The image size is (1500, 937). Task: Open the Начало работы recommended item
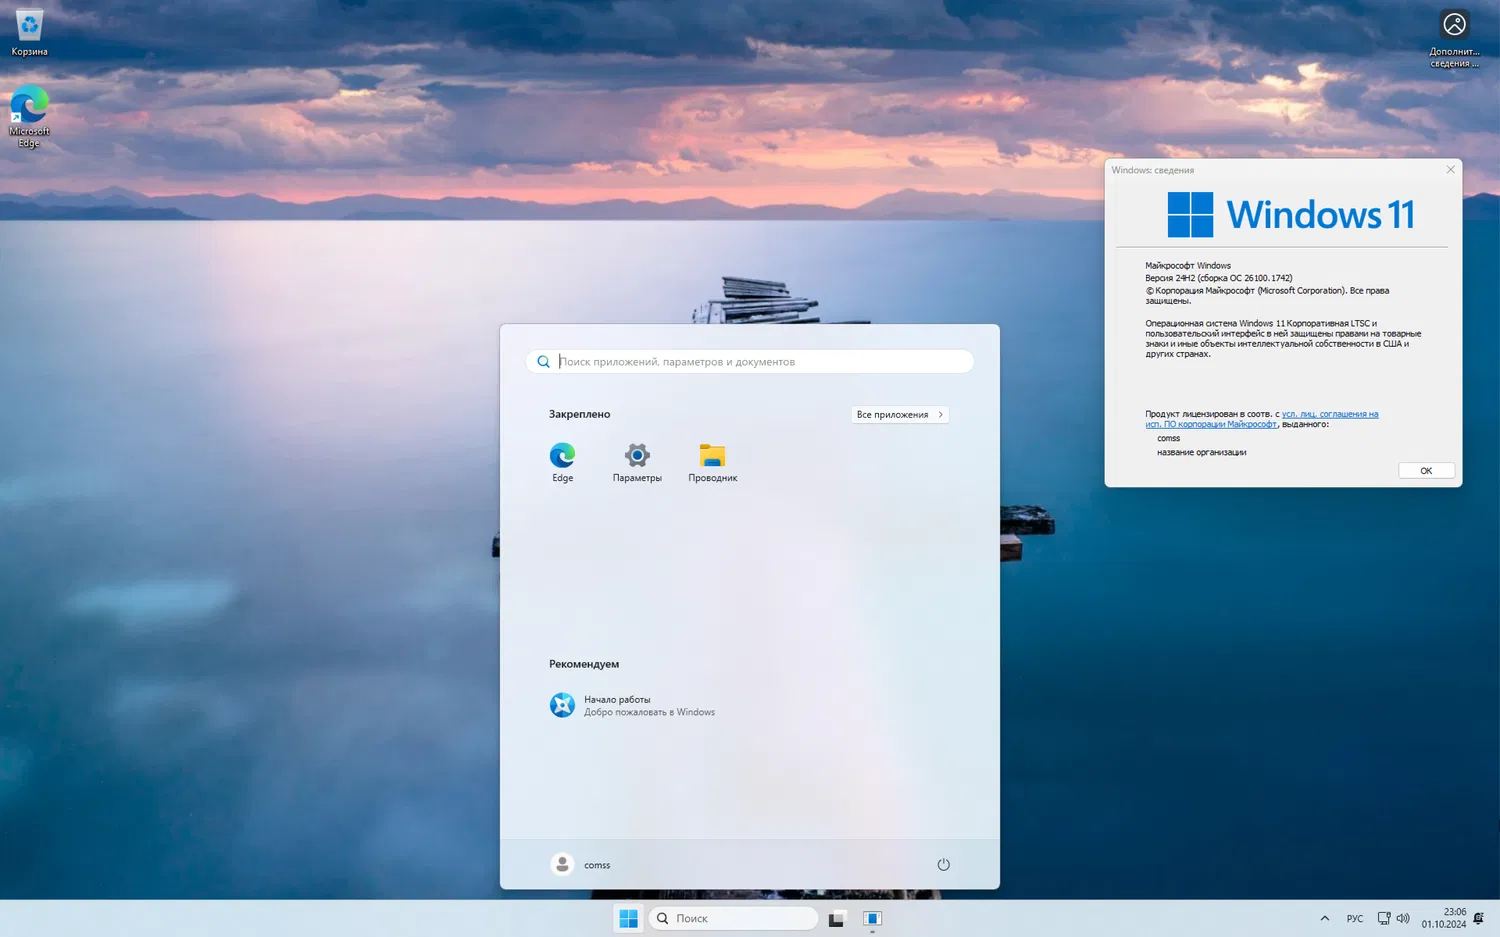coord(633,705)
